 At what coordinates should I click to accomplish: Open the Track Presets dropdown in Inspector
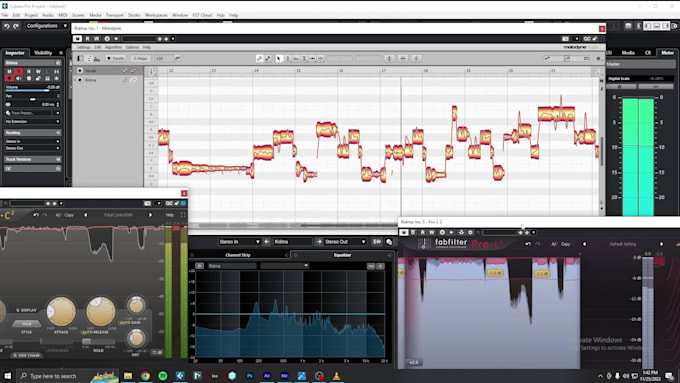33,113
